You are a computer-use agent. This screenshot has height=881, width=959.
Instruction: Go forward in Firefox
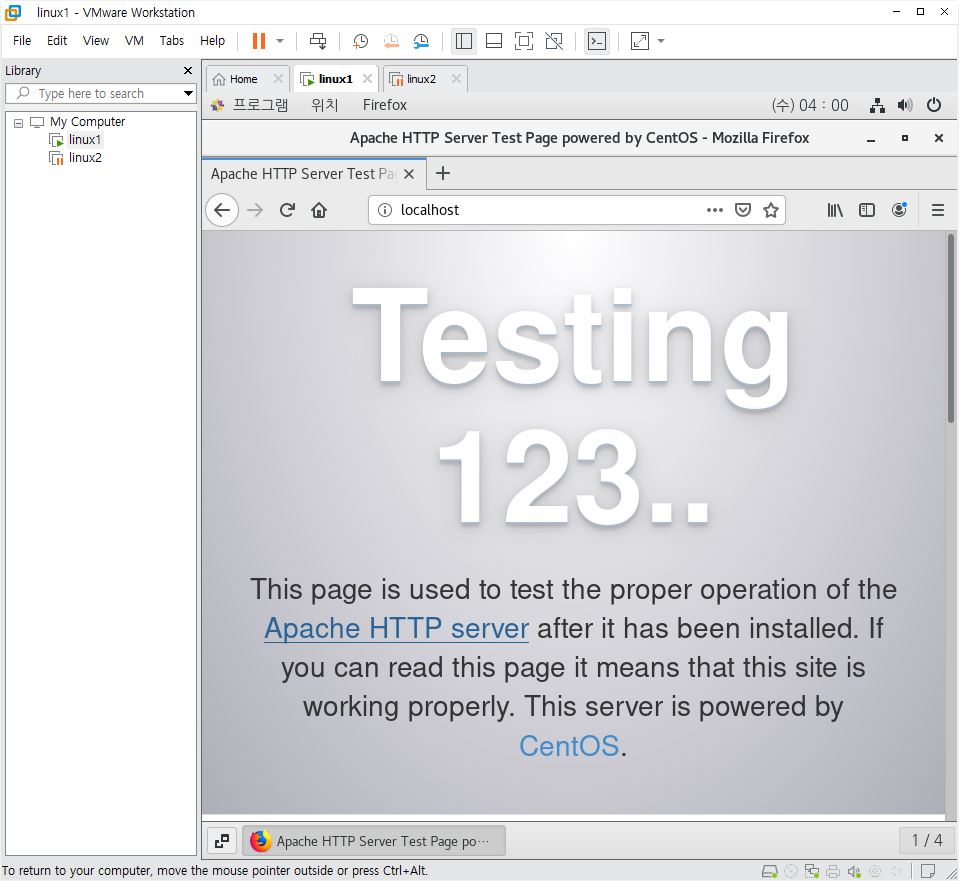255,210
